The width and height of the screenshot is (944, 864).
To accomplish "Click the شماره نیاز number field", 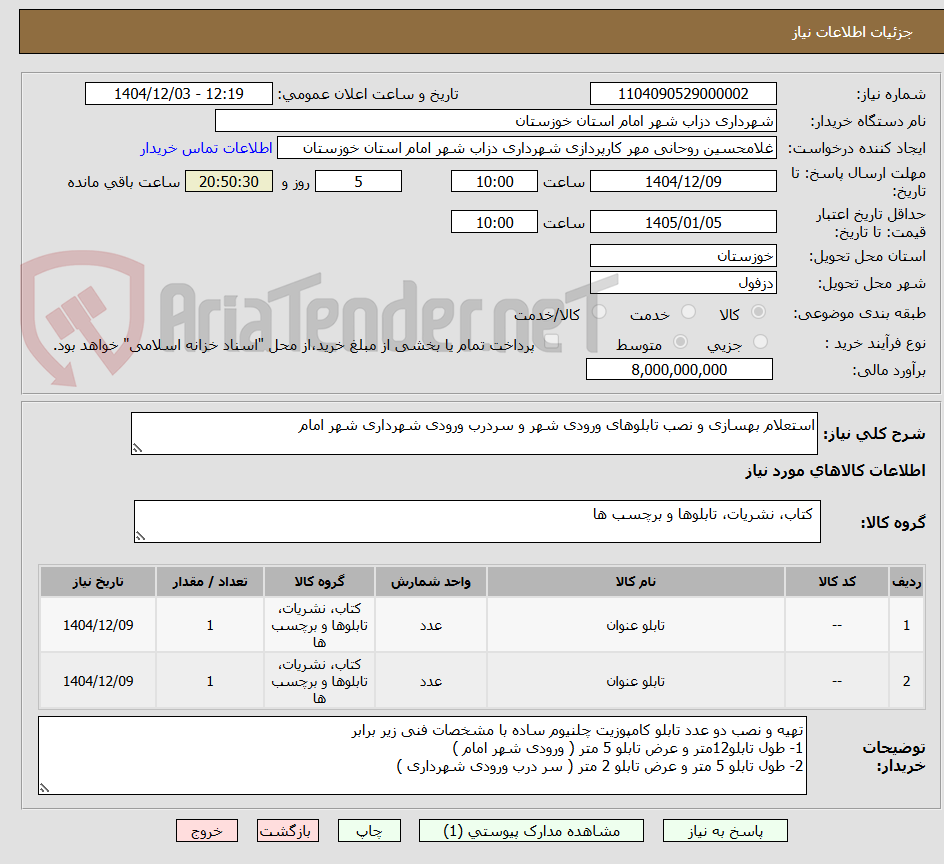I will [x=683, y=94].
